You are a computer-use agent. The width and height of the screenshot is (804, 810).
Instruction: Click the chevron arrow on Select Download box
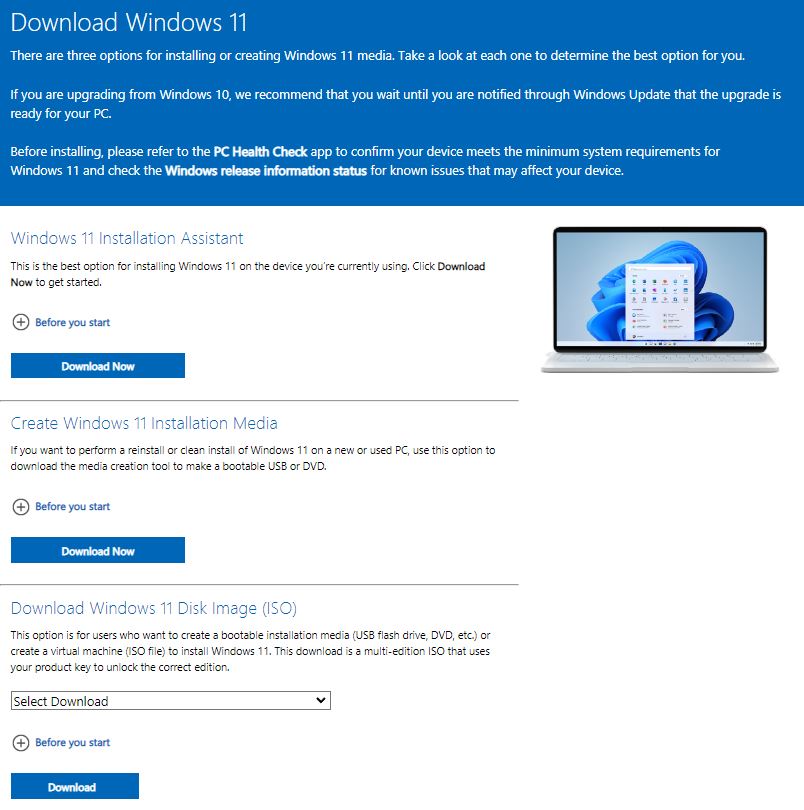320,700
